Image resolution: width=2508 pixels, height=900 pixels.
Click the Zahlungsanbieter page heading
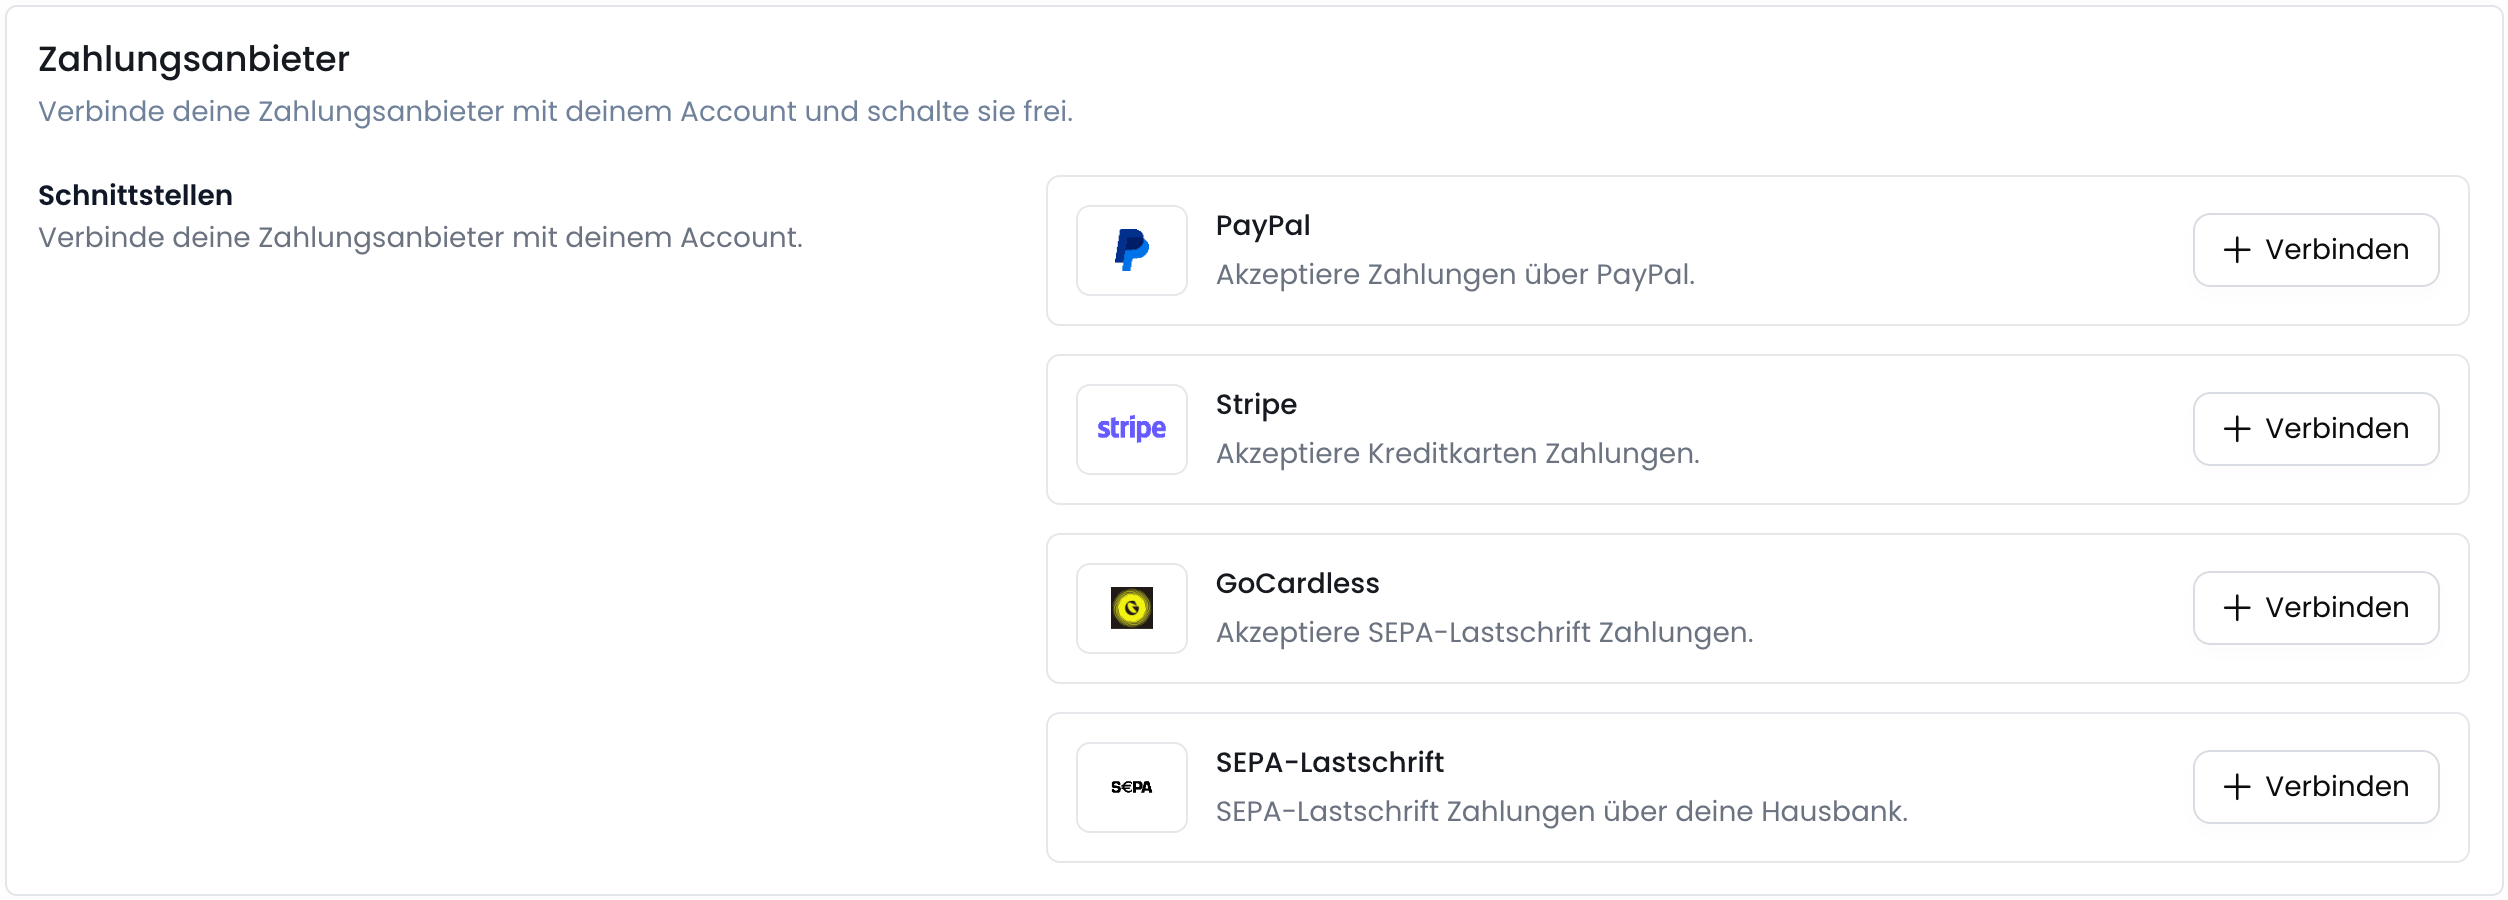point(193,60)
